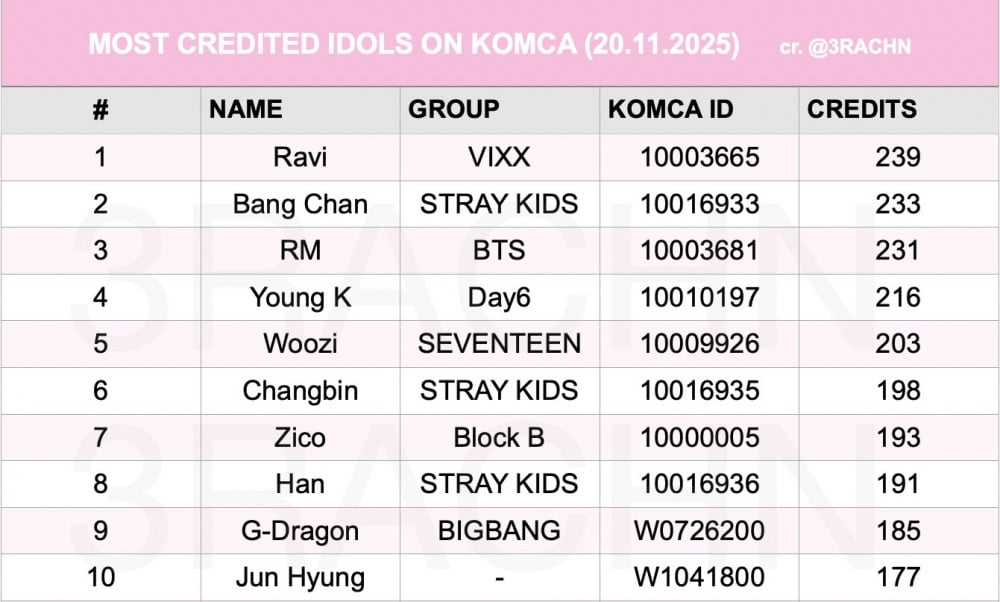Click the VIXX group cell

pos(498,157)
